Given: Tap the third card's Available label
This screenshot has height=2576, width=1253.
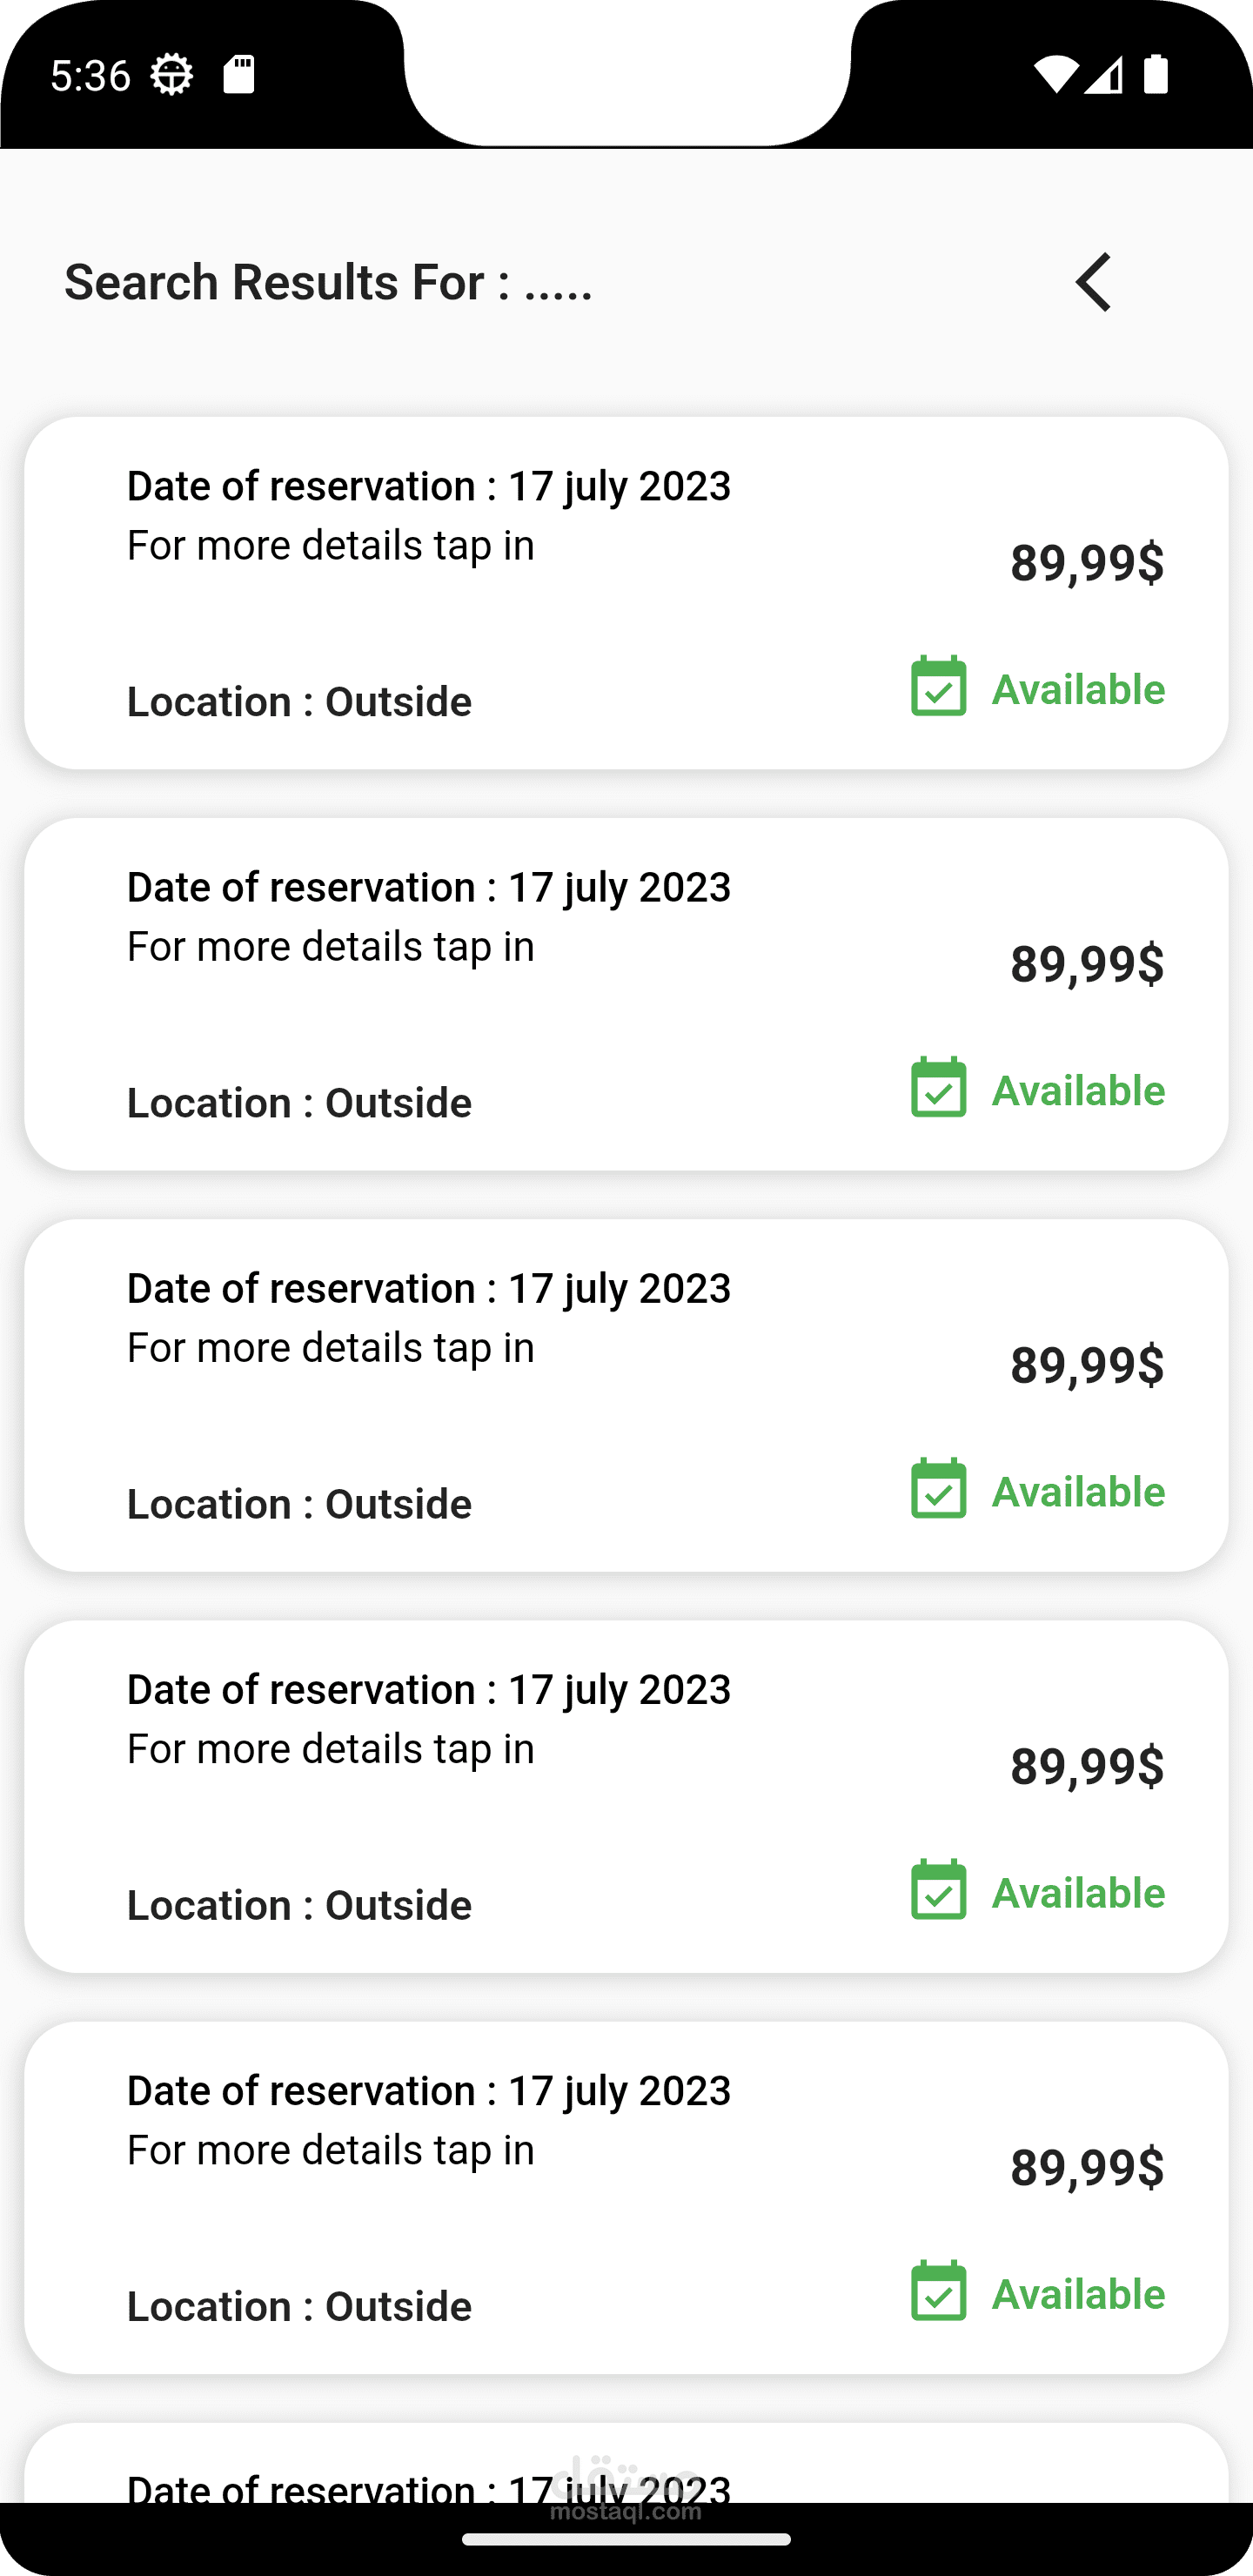Looking at the screenshot, I should coord(1078,1492).
